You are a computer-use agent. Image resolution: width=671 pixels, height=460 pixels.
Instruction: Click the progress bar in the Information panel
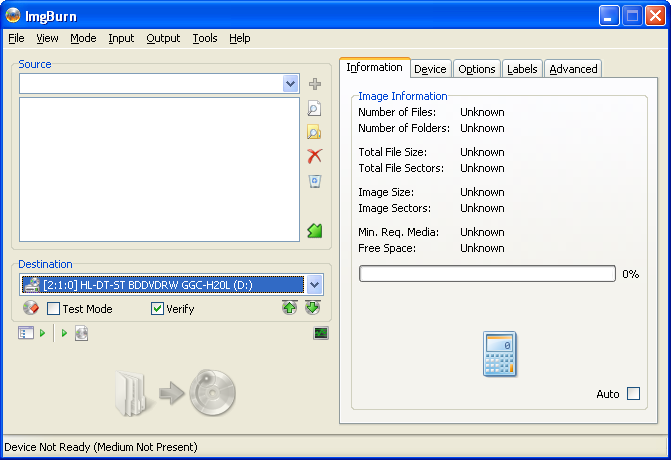(487, 274)
